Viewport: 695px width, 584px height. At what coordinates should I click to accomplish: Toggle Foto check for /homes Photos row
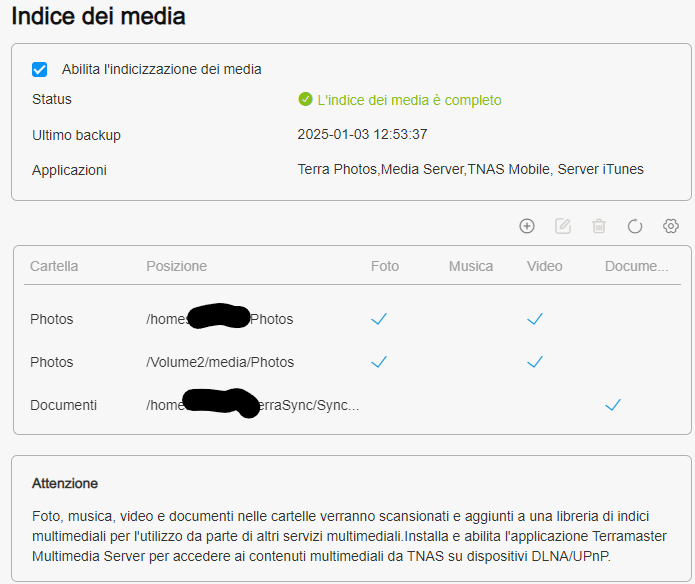click(x=379, y=319)
